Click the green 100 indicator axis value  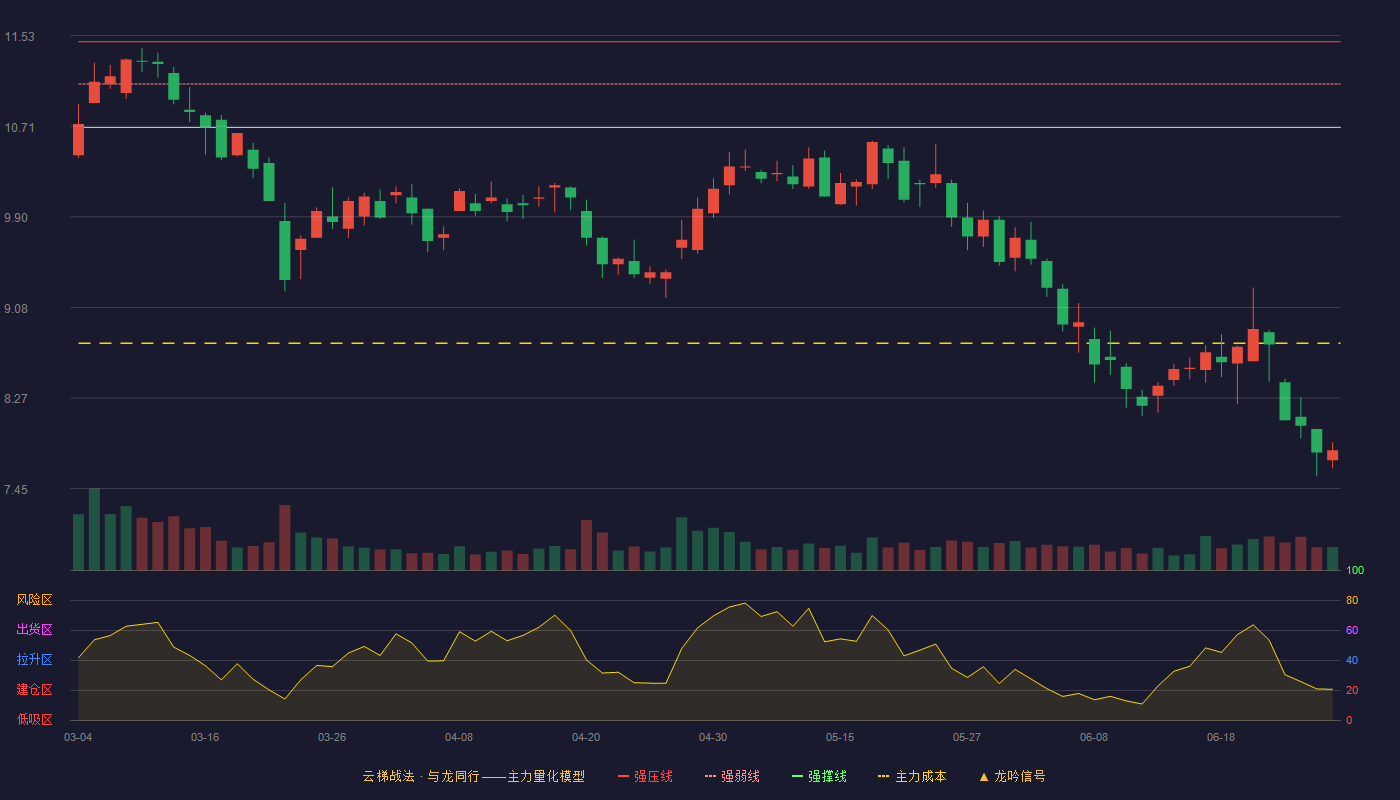[x=1355, y=571]
